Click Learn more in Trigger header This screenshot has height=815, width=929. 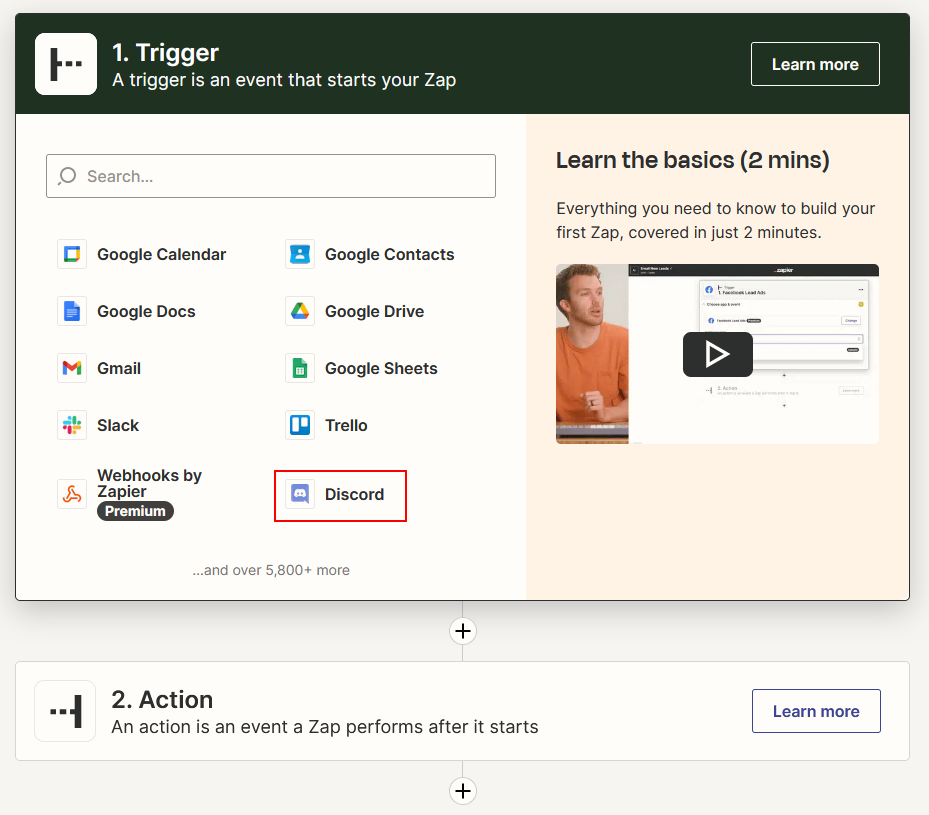pyautogui.click(x=815, y=64)
